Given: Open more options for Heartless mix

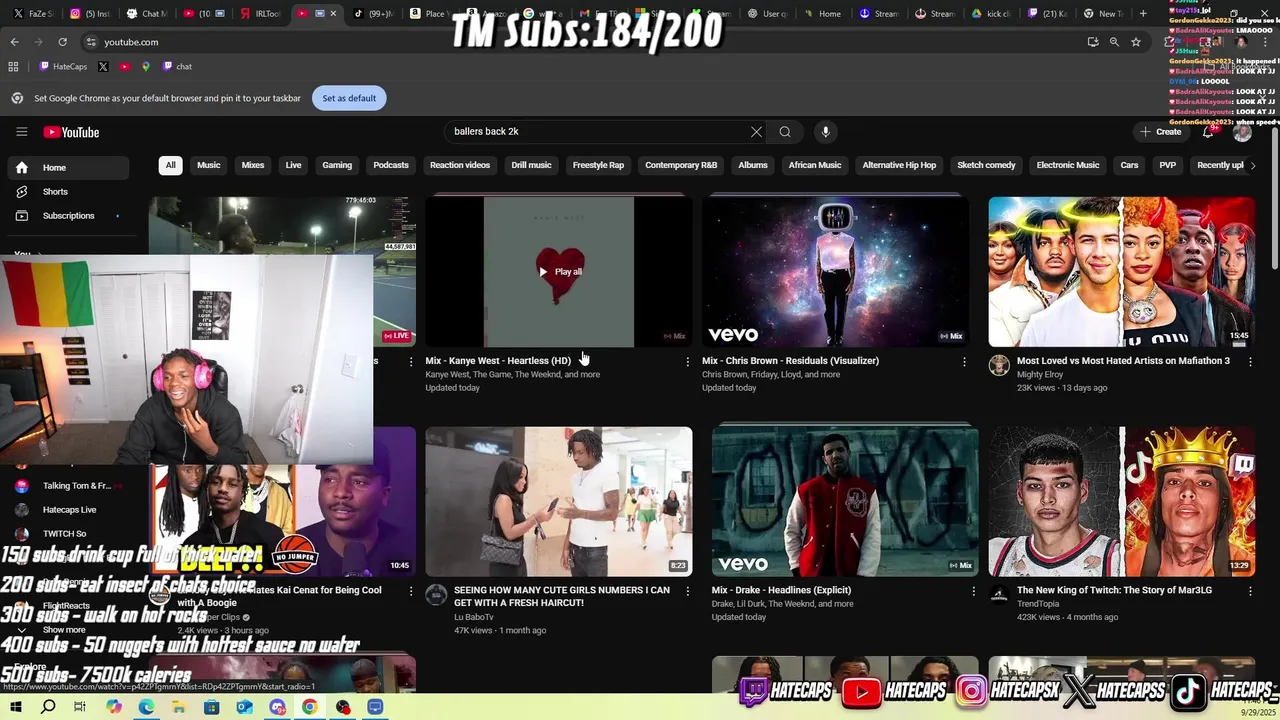Looking at the screenshot, I should click(687, 361).
